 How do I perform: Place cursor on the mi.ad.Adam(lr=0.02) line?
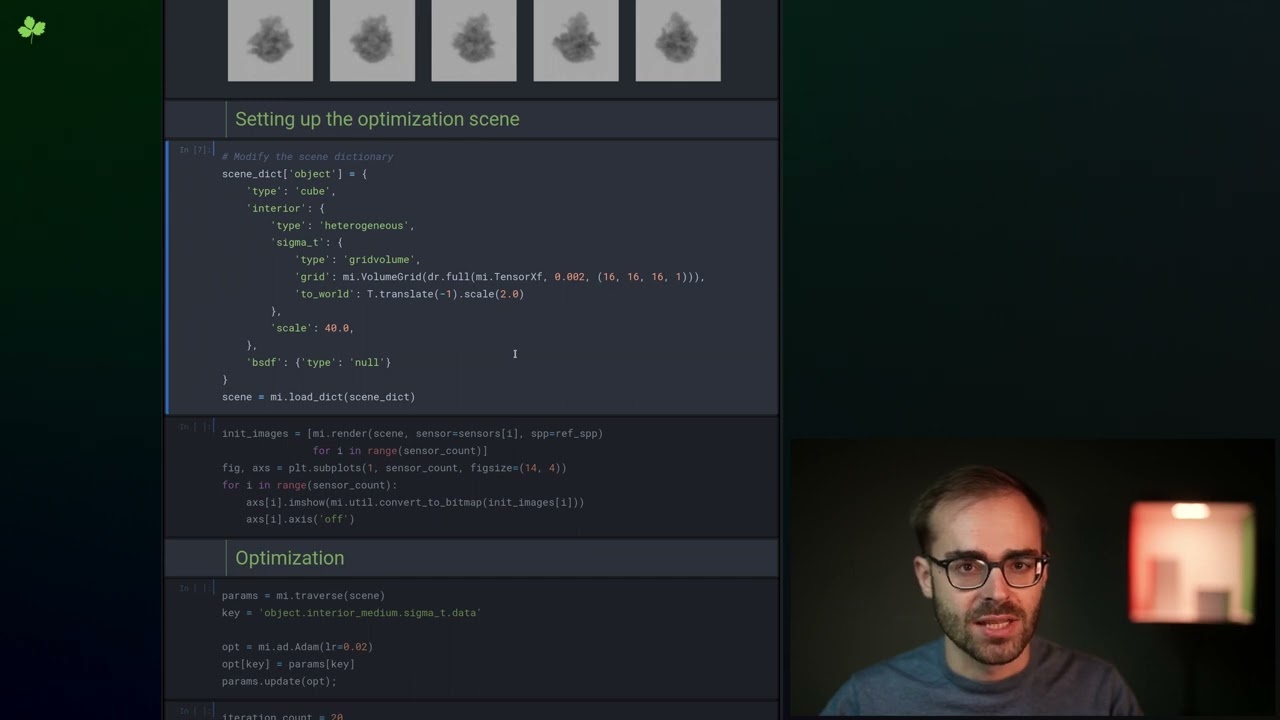297,647
